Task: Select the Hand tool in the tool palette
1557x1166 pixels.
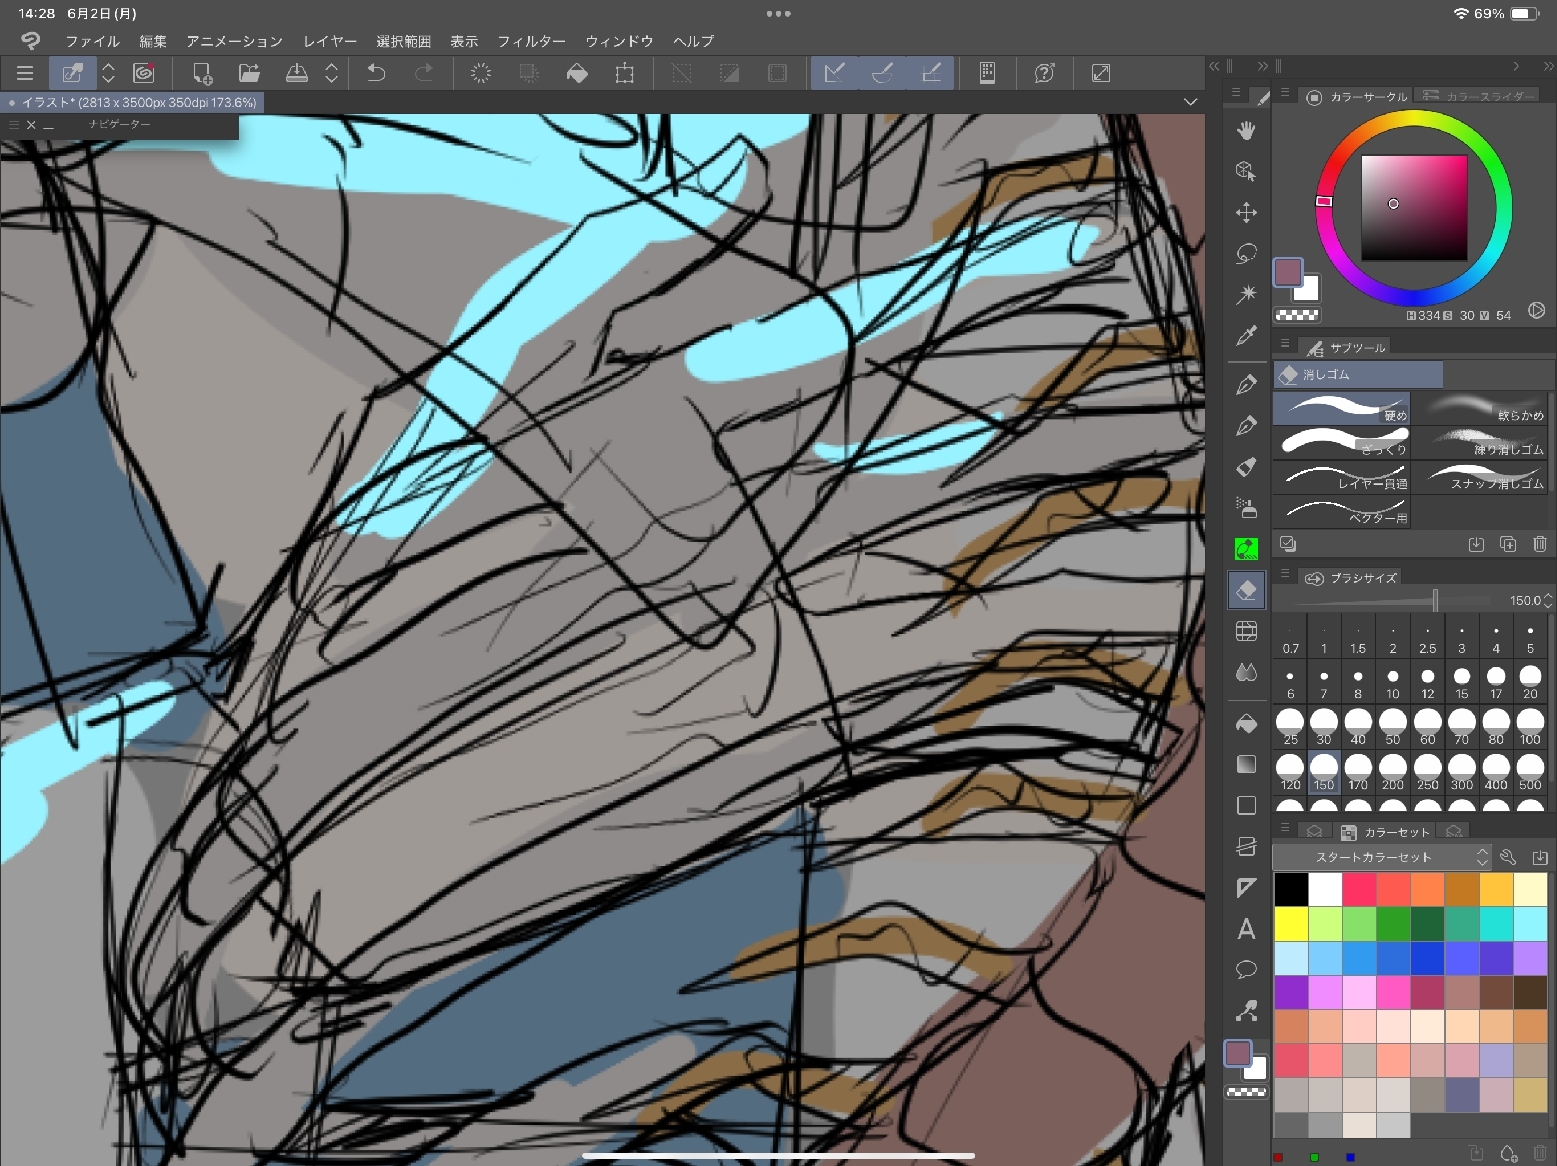Action: 1246,130
